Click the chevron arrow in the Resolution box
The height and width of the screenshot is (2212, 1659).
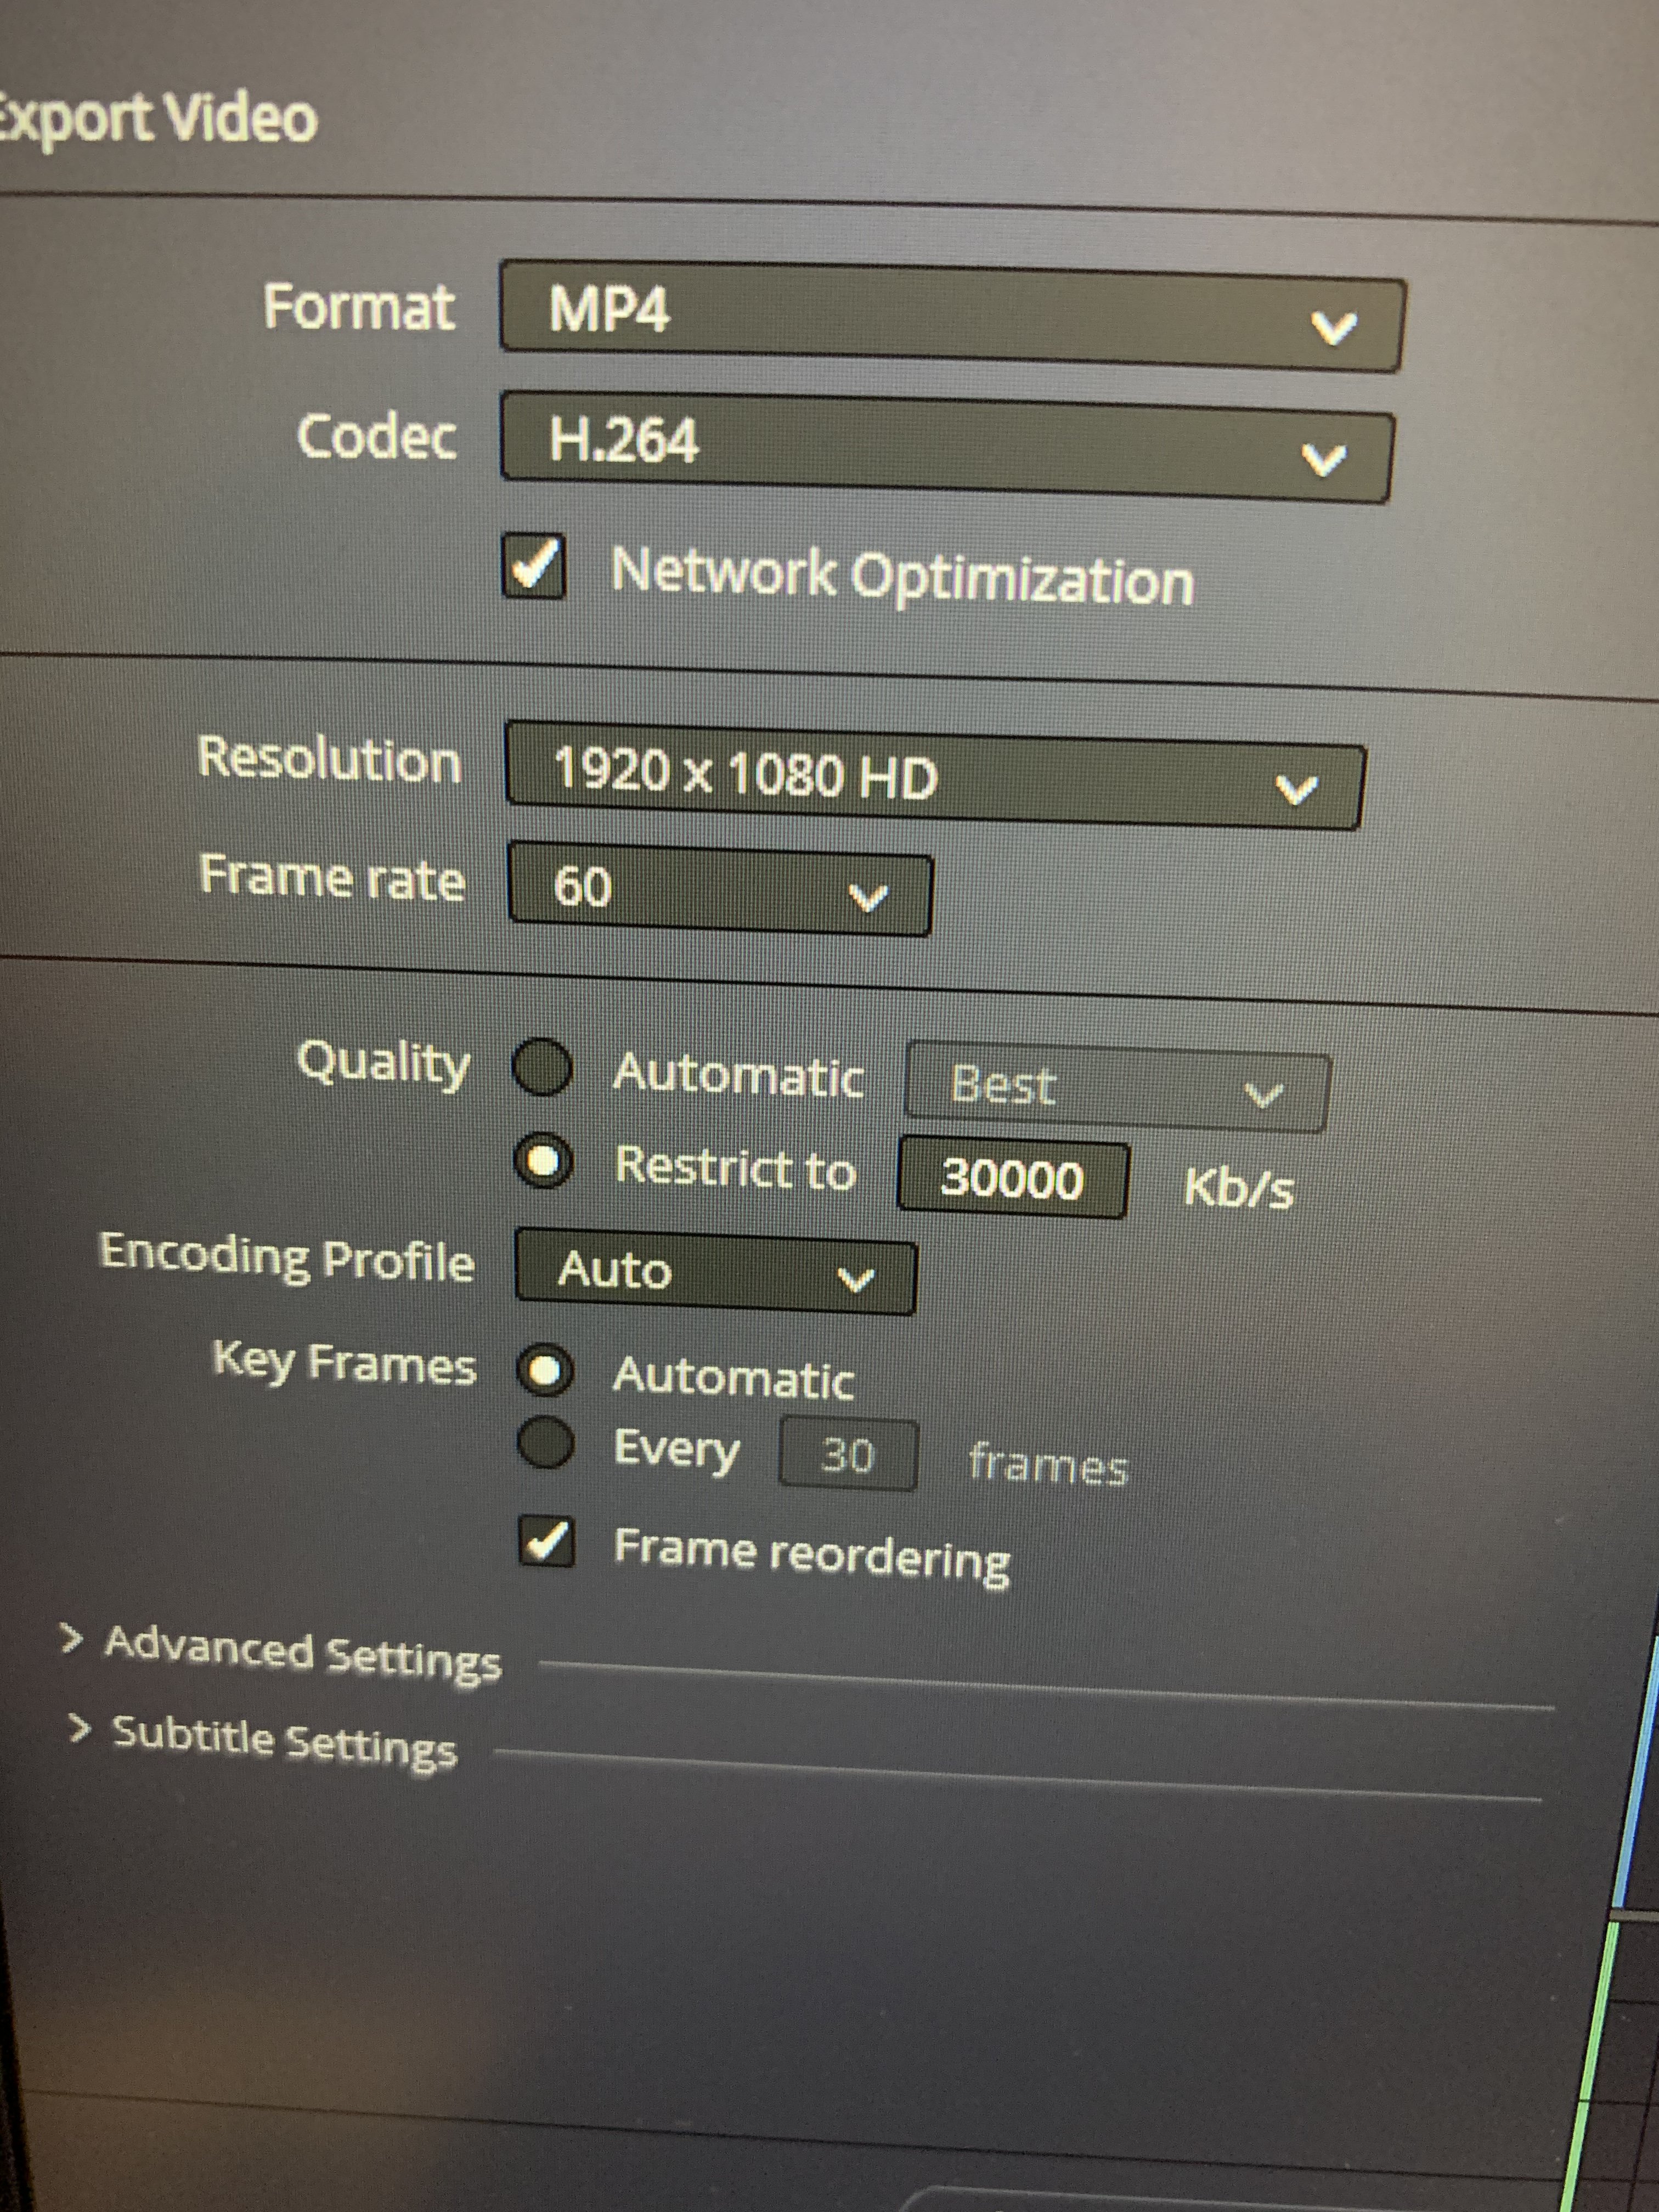pos(1297,790)
